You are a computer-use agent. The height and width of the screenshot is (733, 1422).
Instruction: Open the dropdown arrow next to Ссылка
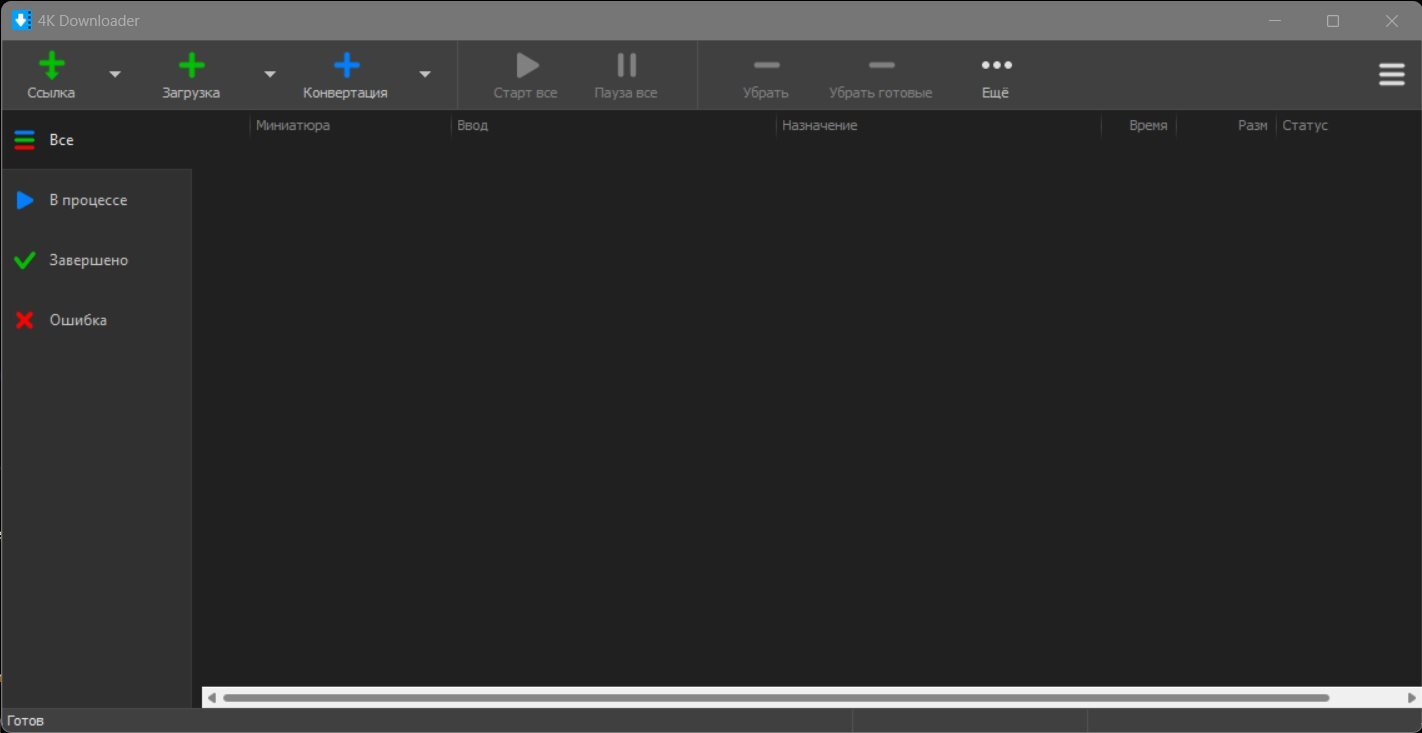[115, 74]
